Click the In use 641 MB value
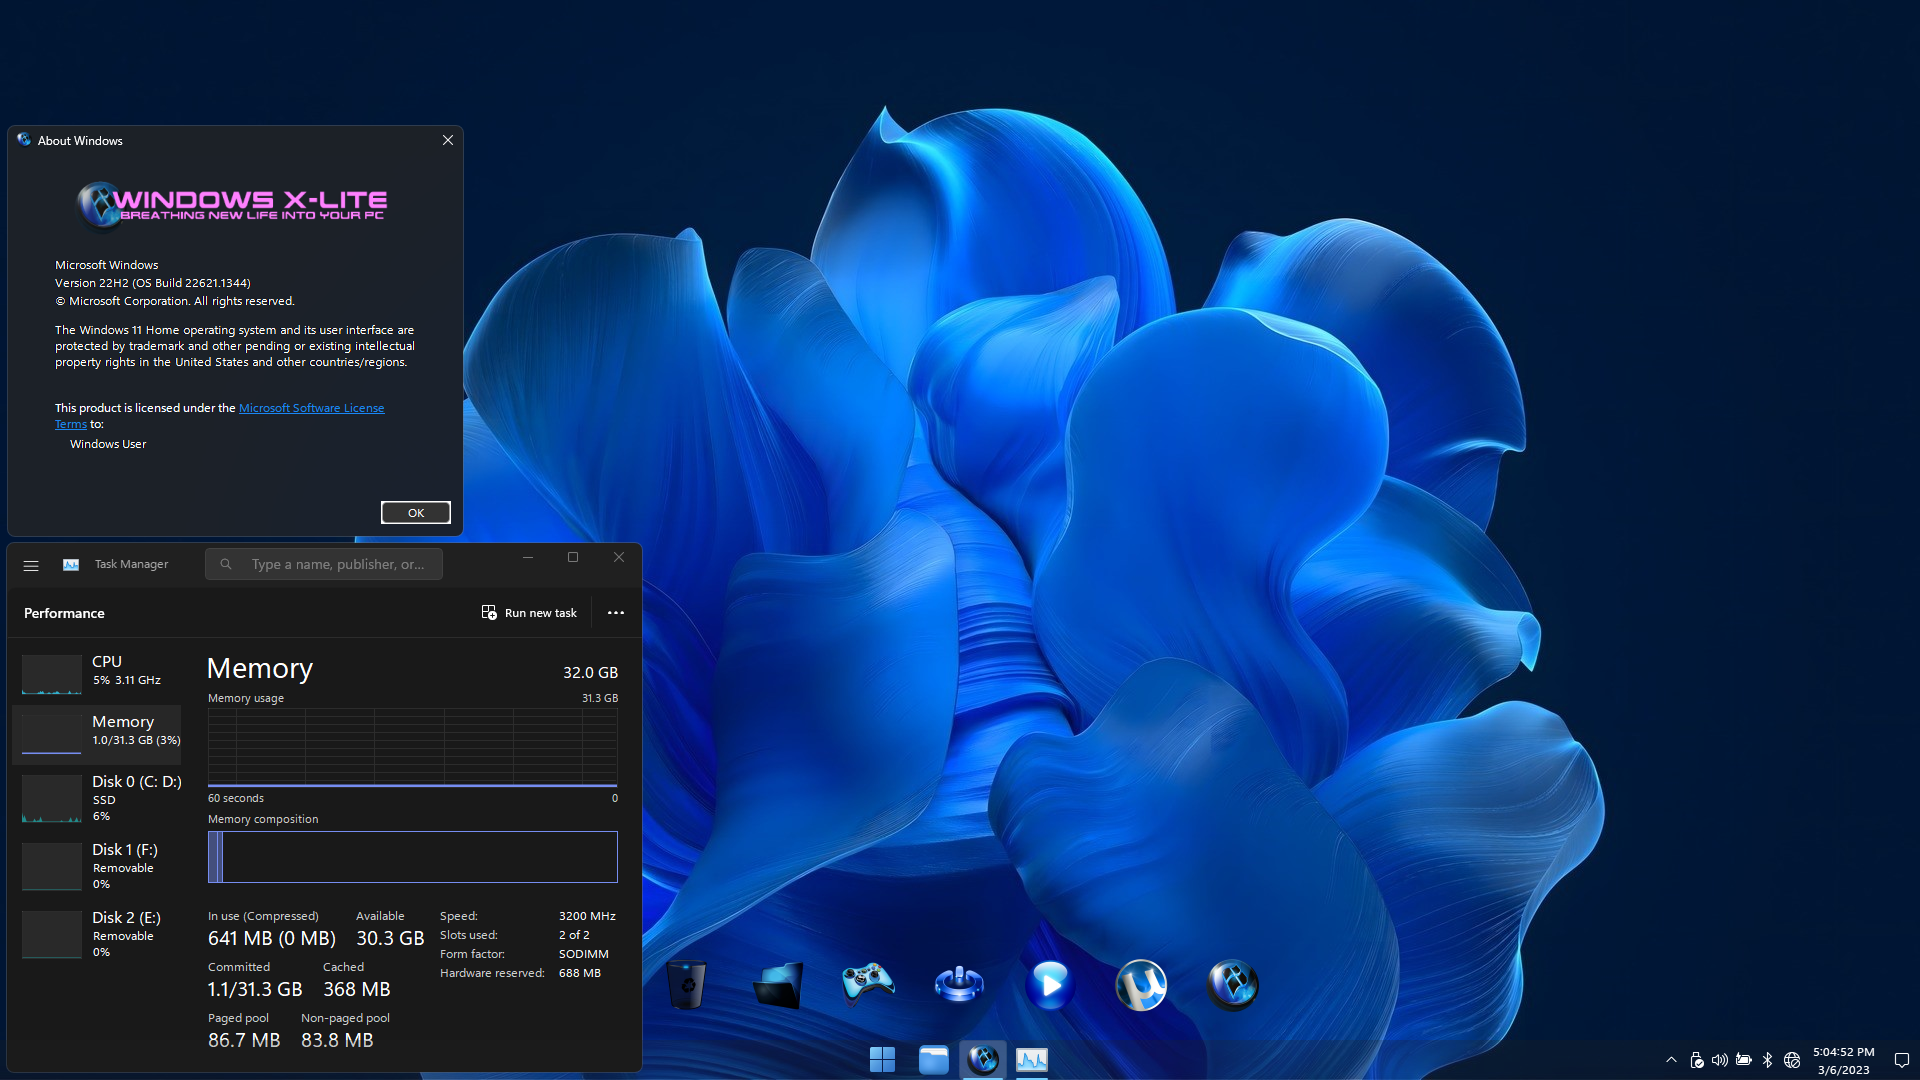This screenshot has height=1080, width=1920. tap(272, 938)
